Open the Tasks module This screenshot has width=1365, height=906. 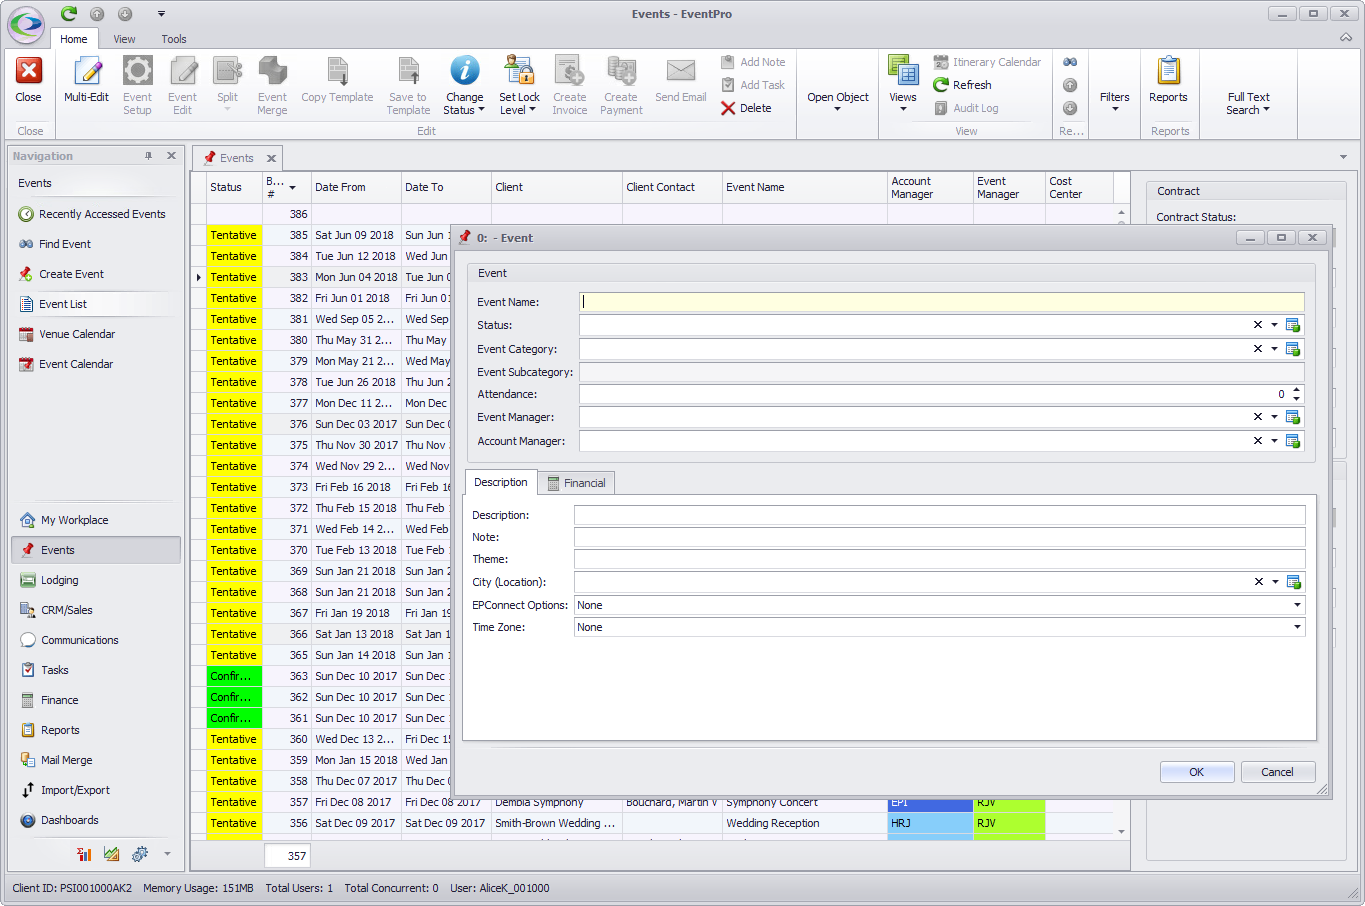click(44, 670)
